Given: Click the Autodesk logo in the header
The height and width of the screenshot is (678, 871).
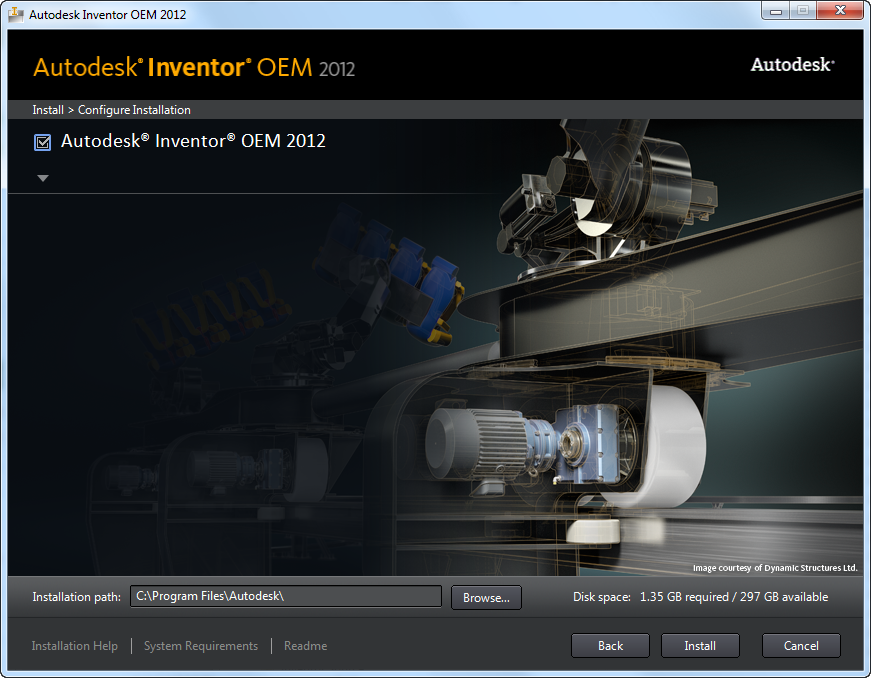Looking at the screenshot, I should pos(793,64).
